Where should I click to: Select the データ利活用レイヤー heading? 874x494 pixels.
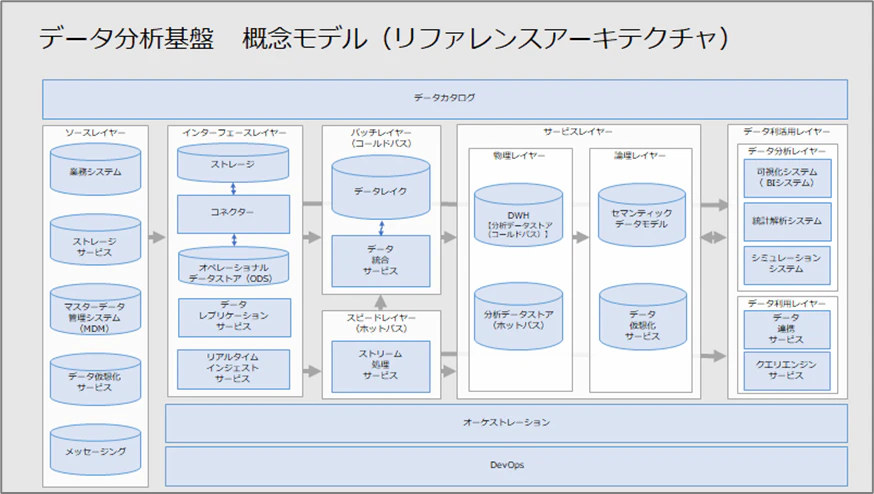(786, 132)
